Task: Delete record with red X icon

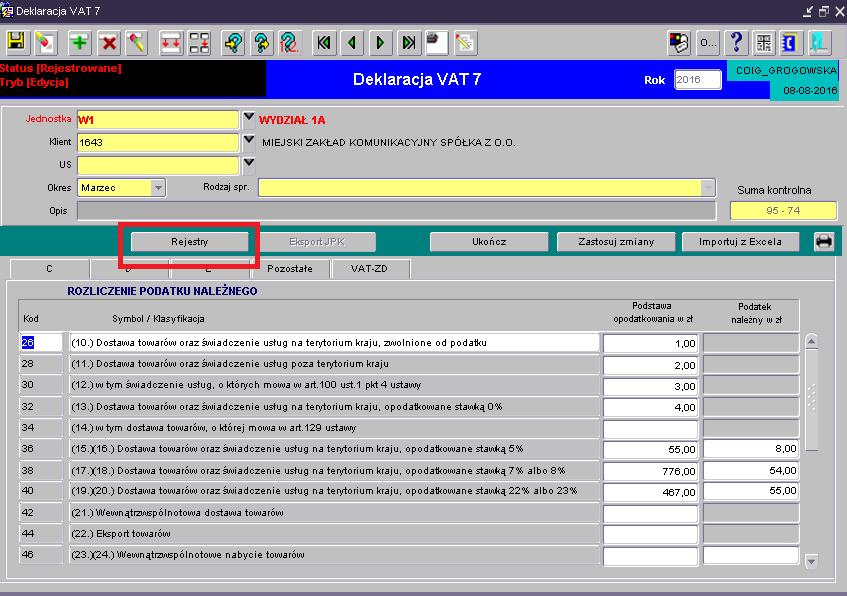Action: point(109,42)
